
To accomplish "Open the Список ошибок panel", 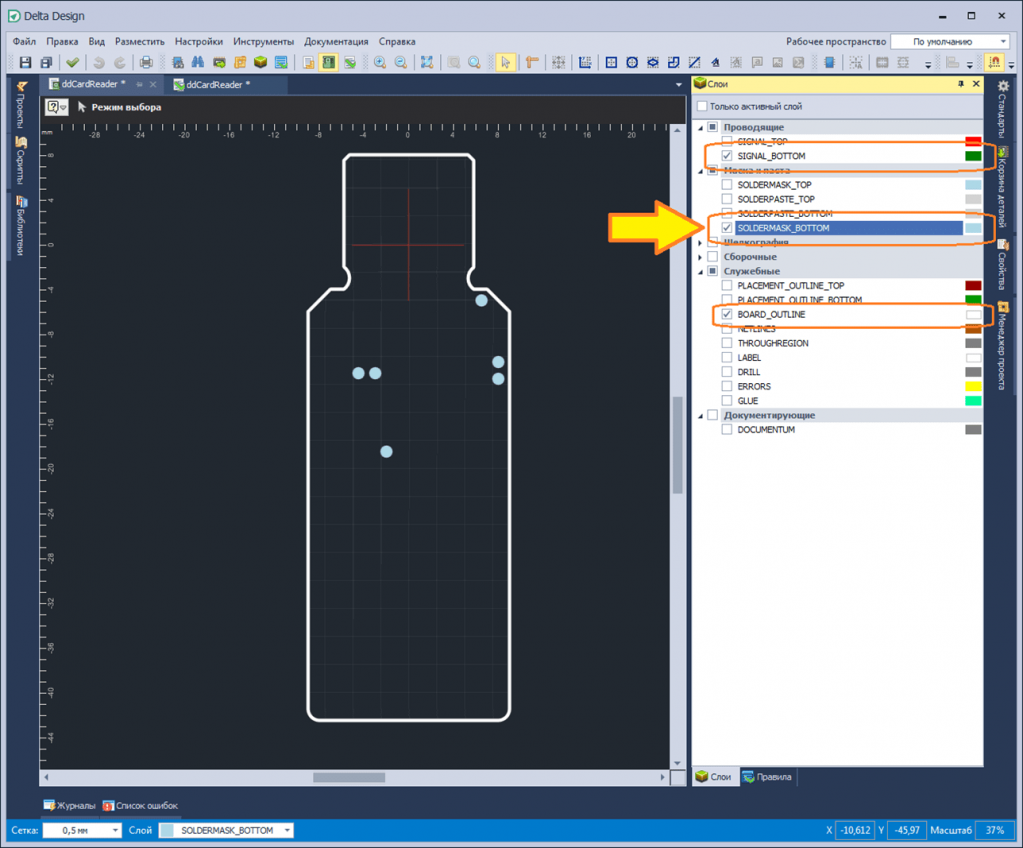I will [x=140, y=805].
